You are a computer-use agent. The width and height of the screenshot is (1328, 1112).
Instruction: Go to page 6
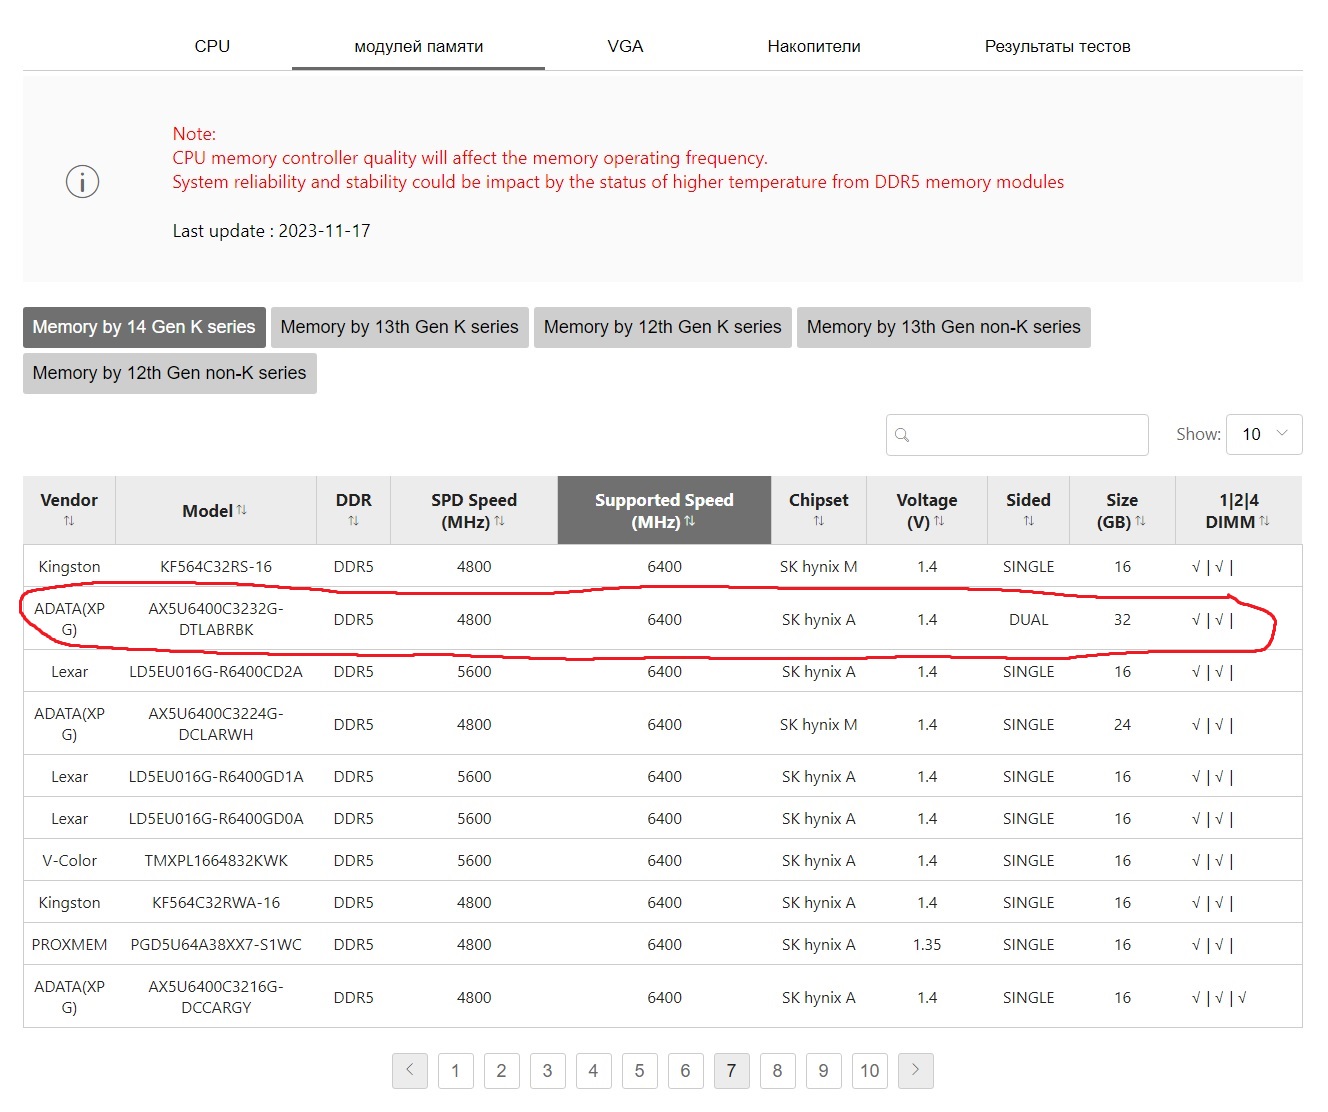pyautogui.click(x=686, y=1070)
